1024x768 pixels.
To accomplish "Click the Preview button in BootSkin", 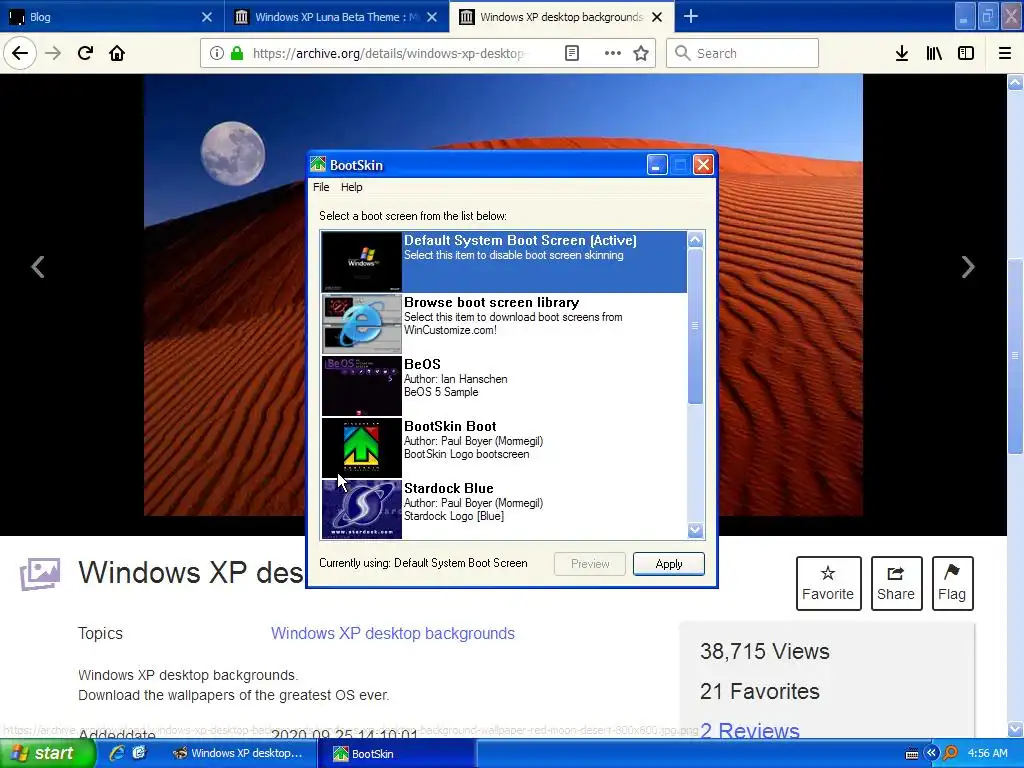I will (590, 564).
